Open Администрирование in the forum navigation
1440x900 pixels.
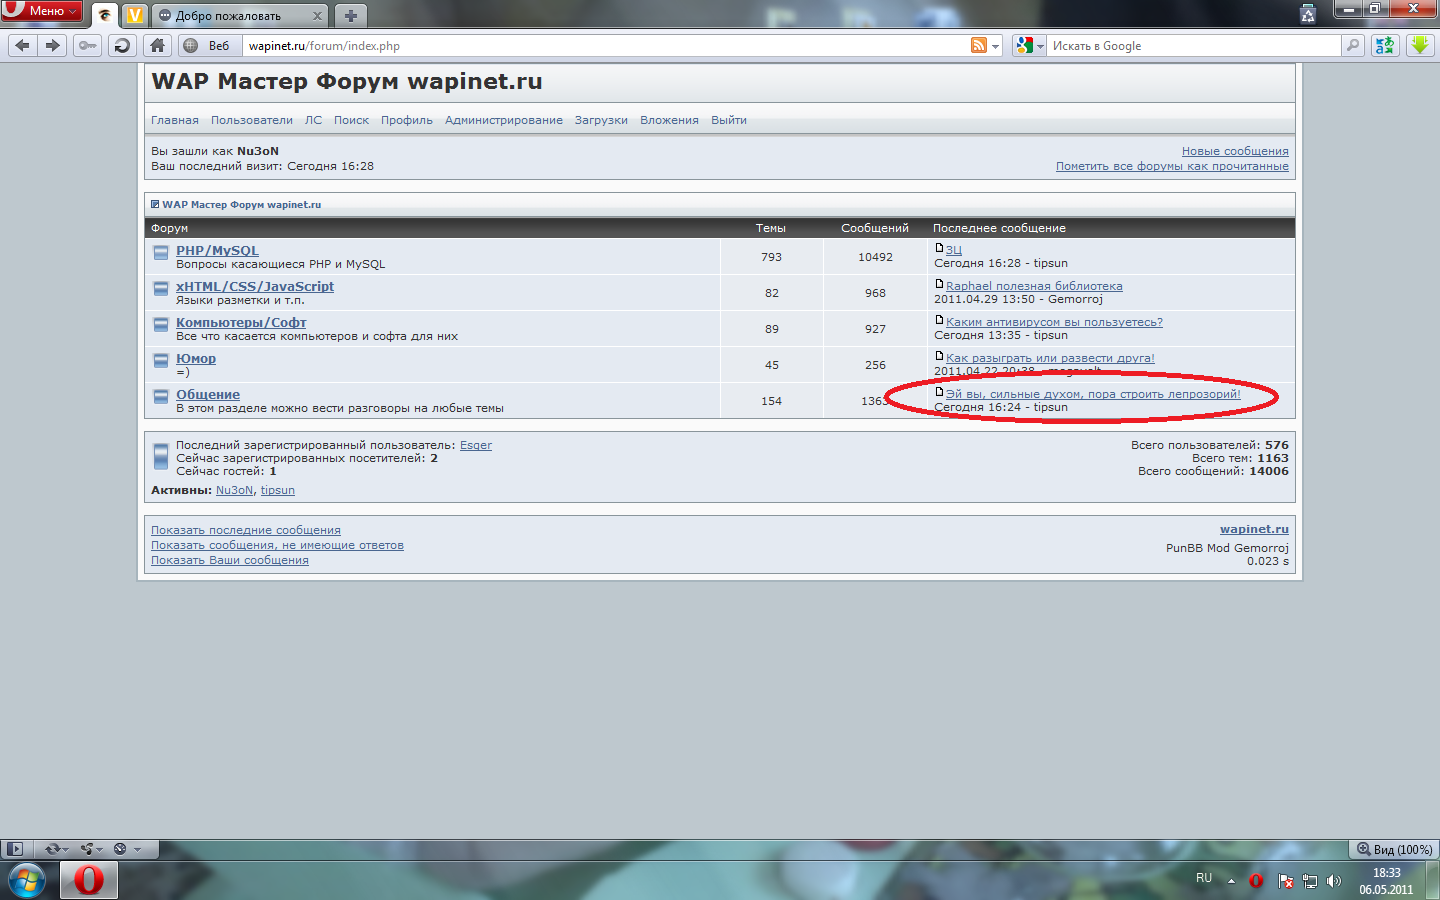[503, 120]
